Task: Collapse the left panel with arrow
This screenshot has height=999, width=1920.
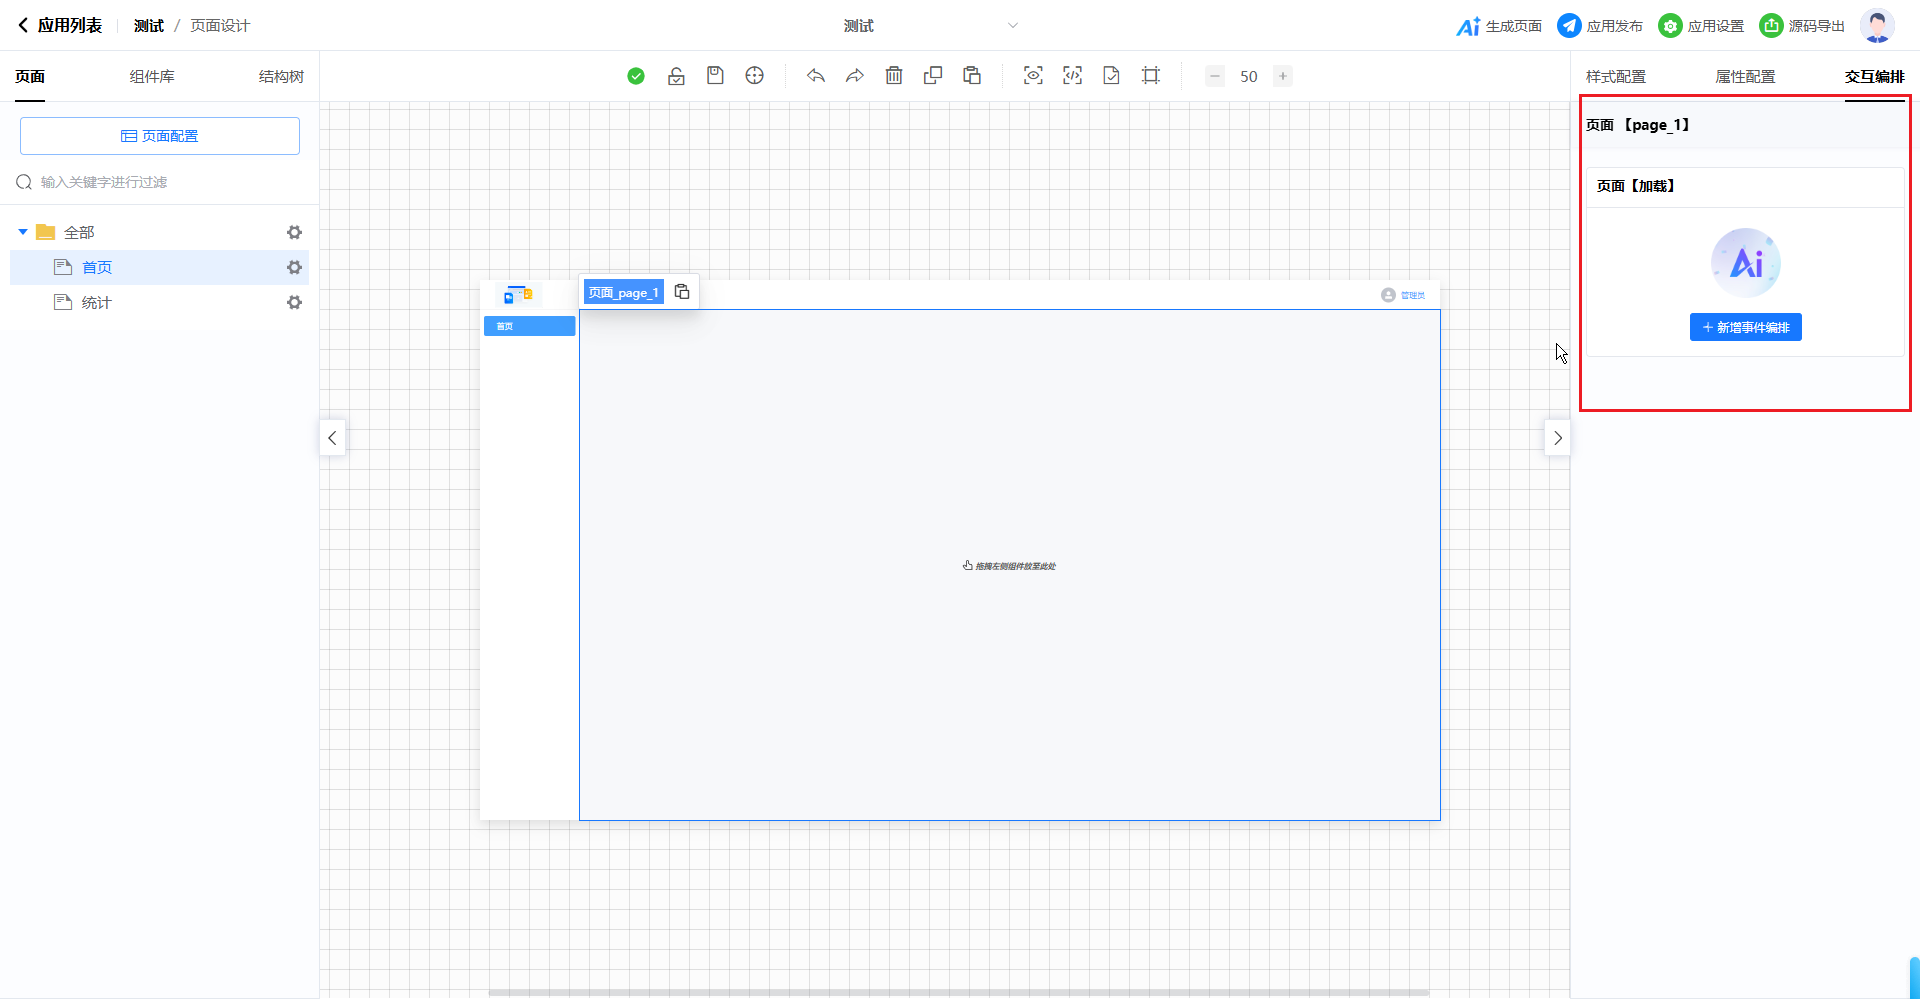Action: pyautogui.click(x=332, y=438)
